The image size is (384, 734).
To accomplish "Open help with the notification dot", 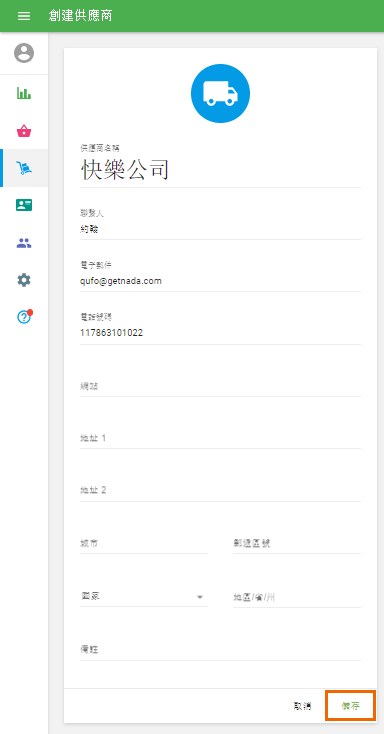I will (24, 317).
